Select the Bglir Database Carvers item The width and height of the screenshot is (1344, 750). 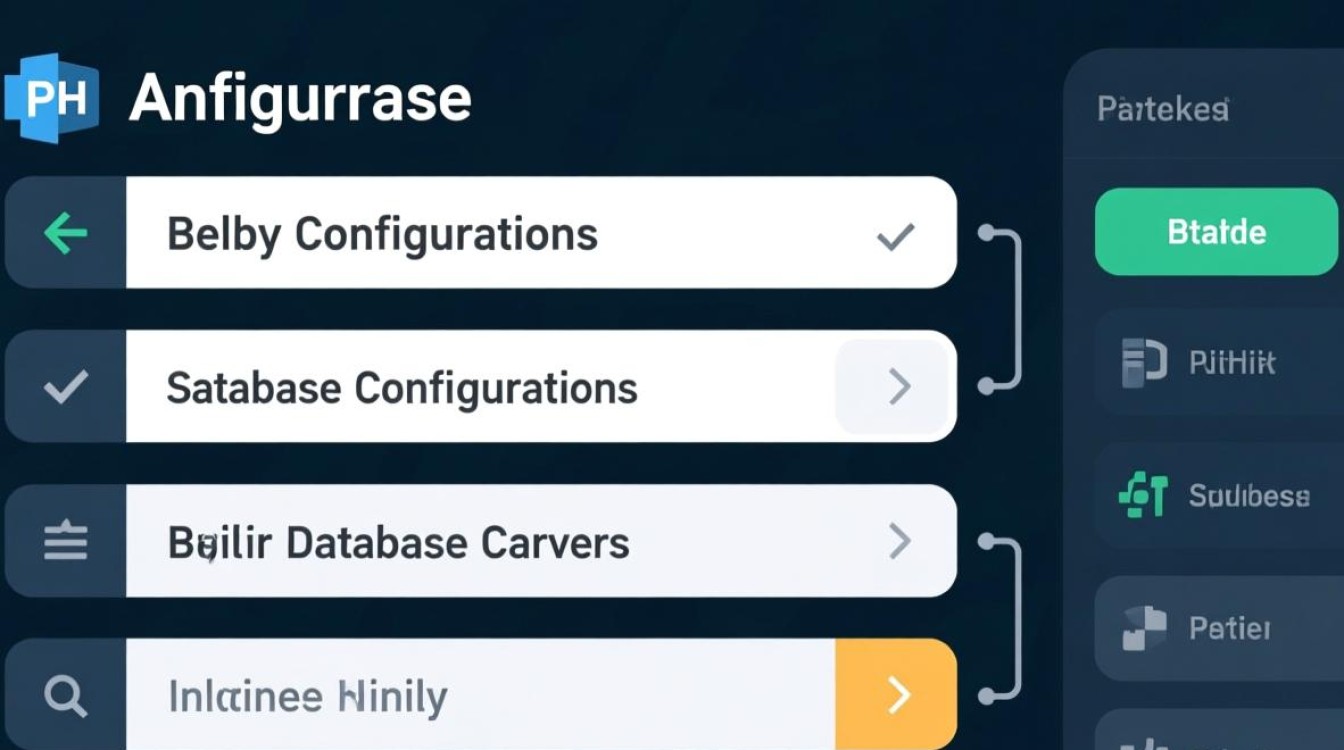pos(398,543)
